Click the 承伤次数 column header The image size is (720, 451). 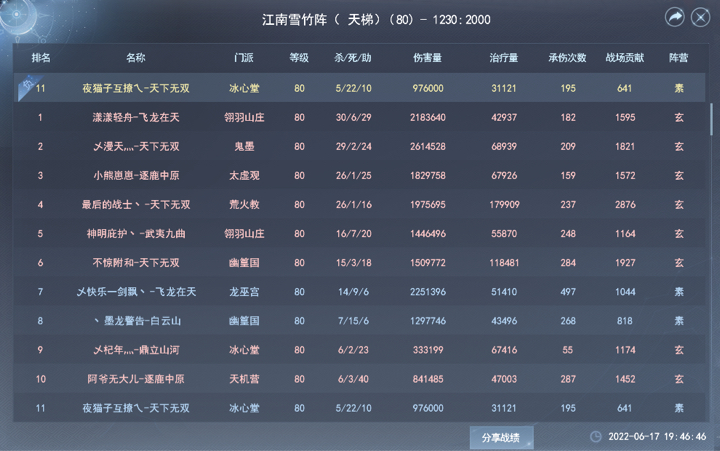[x=568, y=58]
